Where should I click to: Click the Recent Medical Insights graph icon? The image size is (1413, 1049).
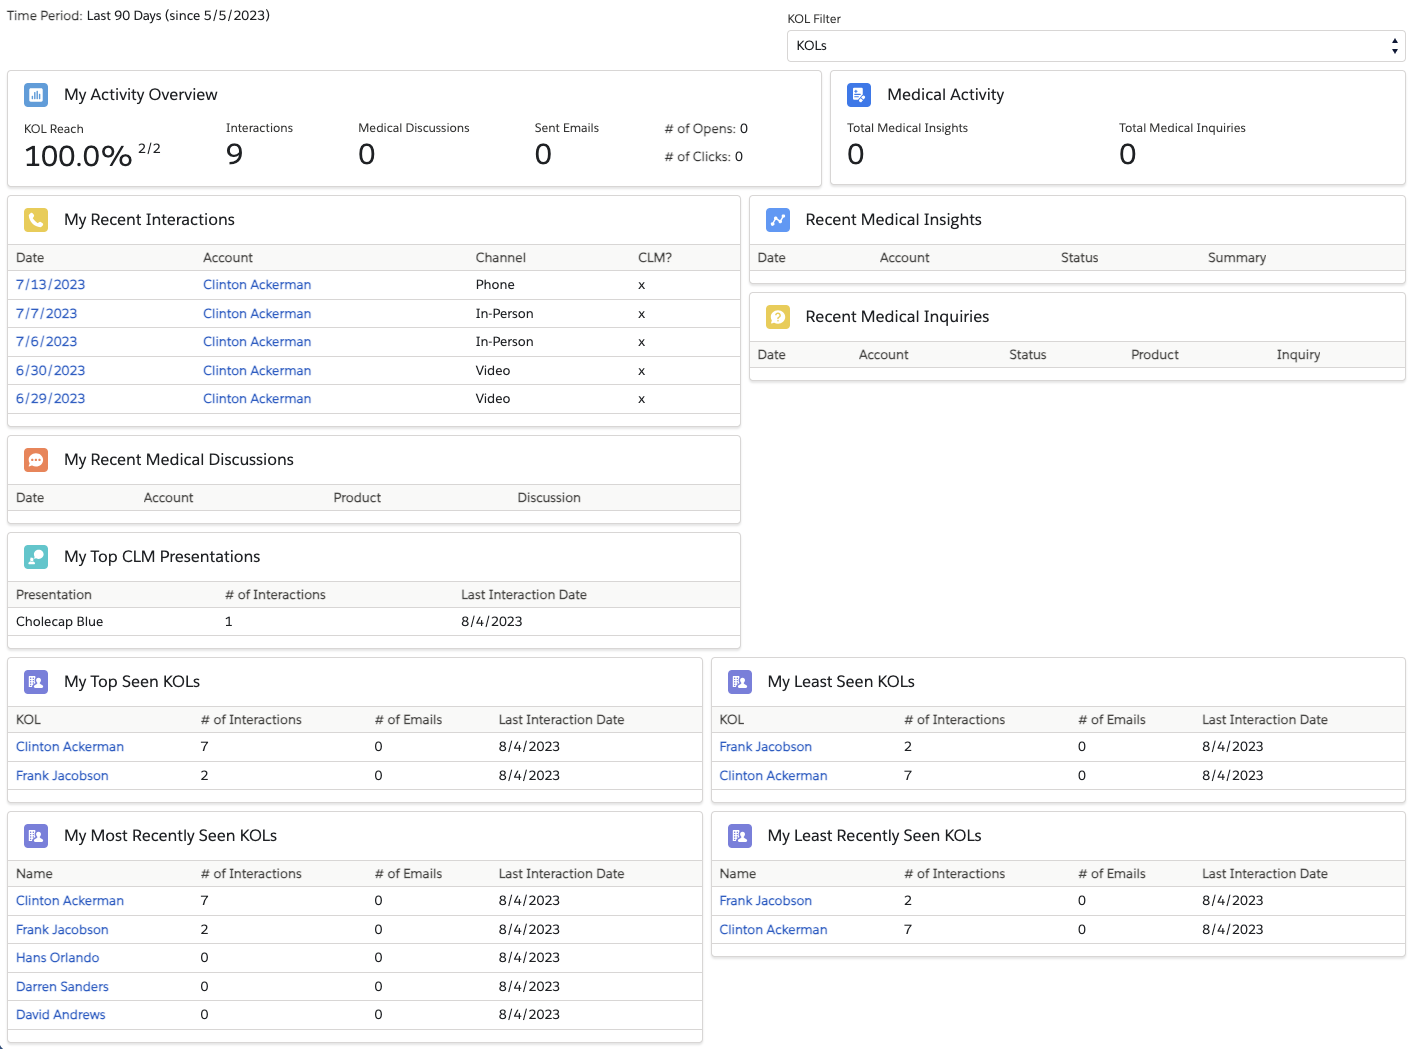pyautogui.click(x=778, y=220)
